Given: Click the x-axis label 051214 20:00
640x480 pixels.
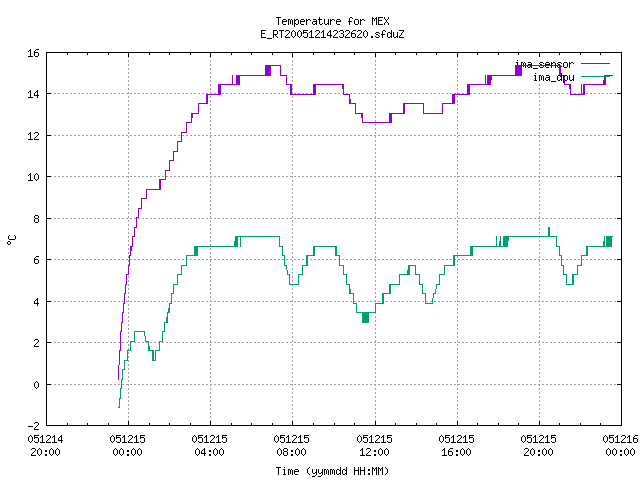Looking at the screenshot, I should [45, 445].
